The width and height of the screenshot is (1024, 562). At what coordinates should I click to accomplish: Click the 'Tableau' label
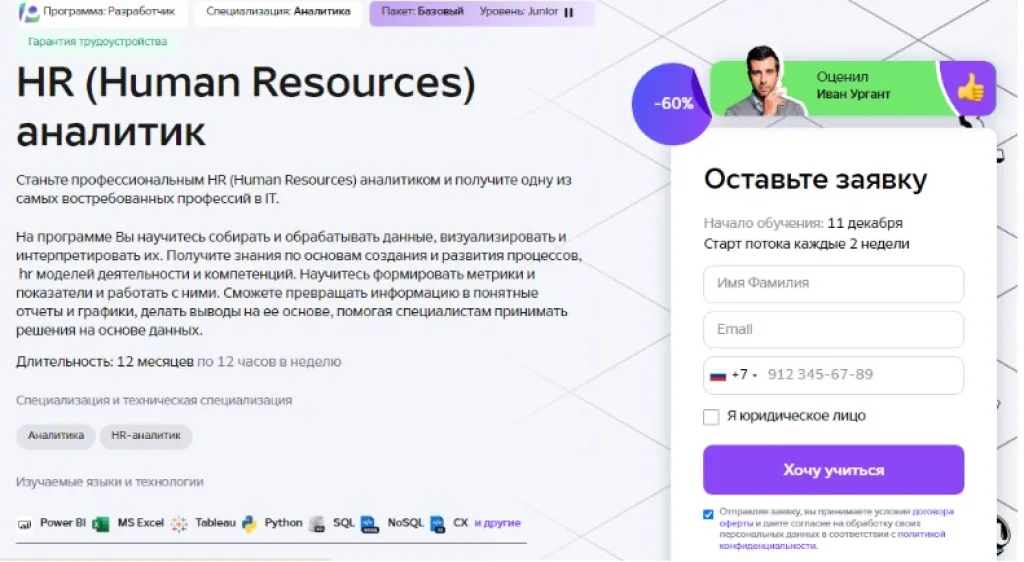(215, 523)
